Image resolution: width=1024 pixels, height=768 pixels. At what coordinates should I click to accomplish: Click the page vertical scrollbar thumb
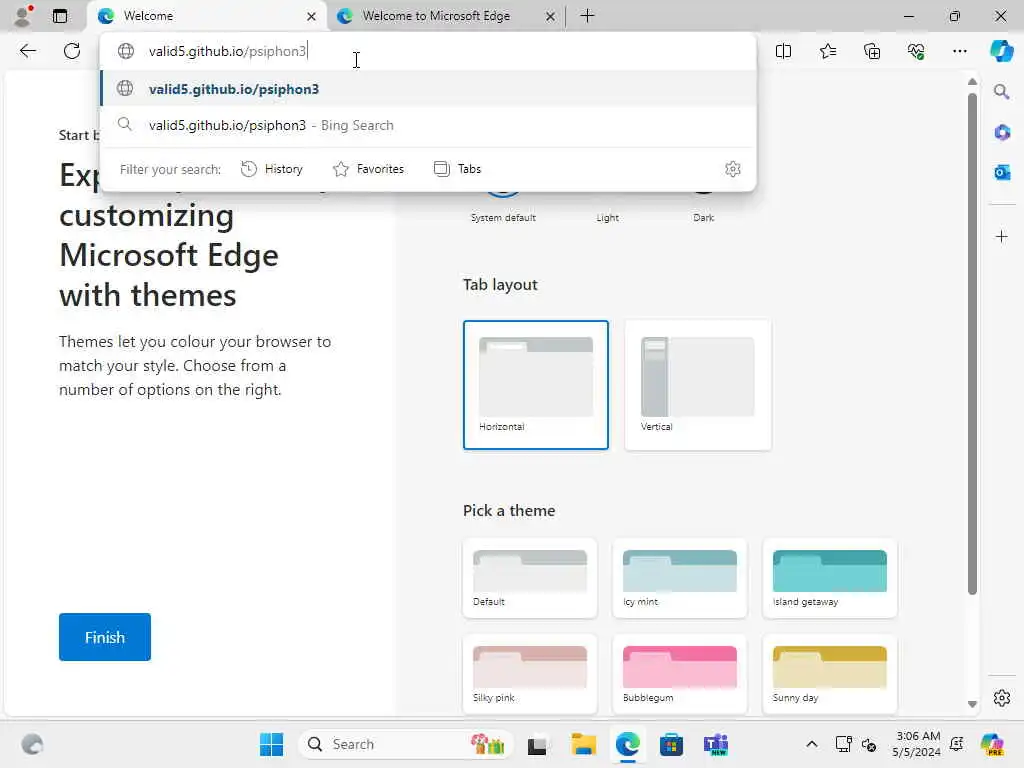click(972, 344)
